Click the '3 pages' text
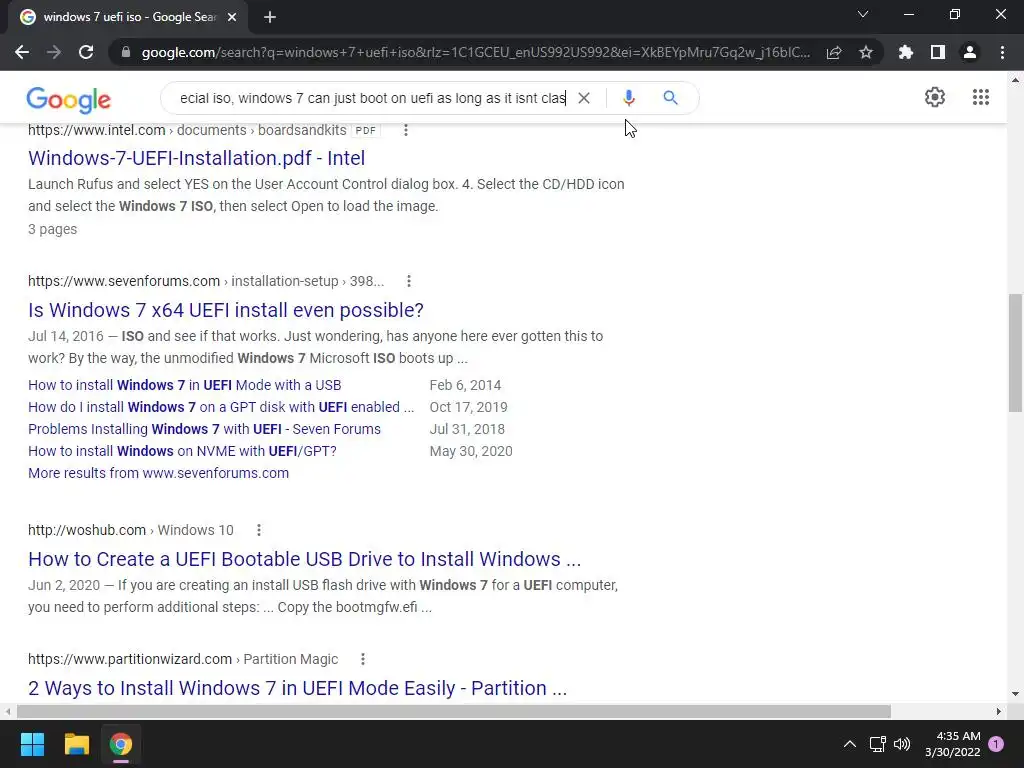This screenshot has height=768, width=1024. click(x=53, y=229)
